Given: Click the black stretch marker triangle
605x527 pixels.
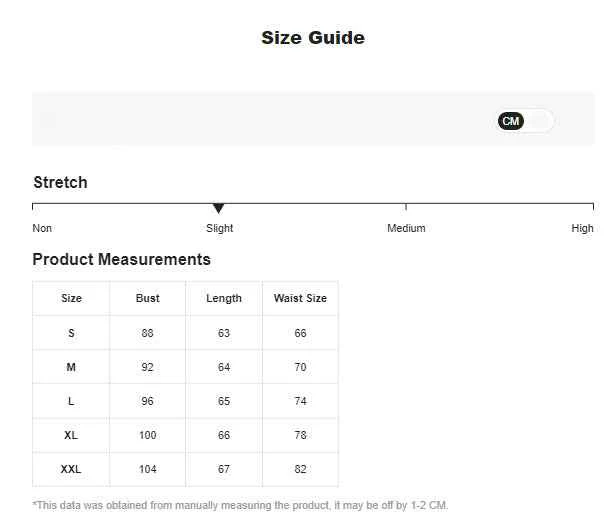Looking at the screenshot, I should (x=218, y=208).
